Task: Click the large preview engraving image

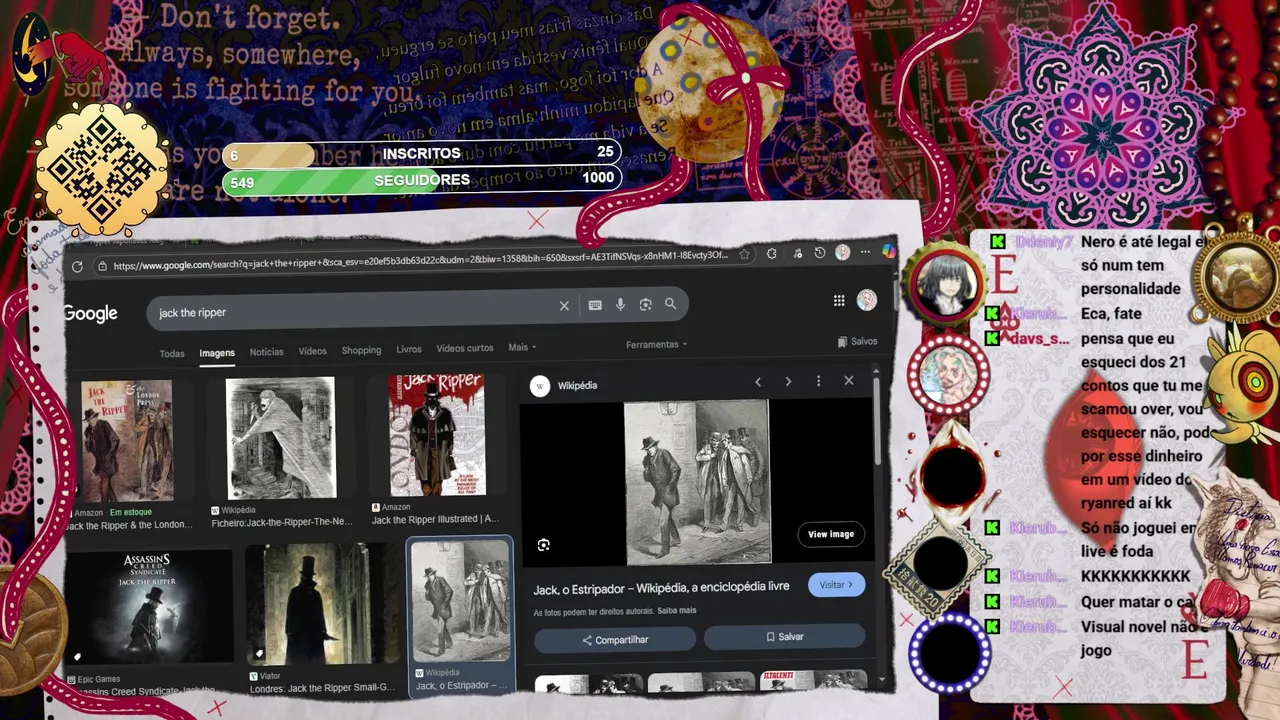Action: [x=697, y=482]
